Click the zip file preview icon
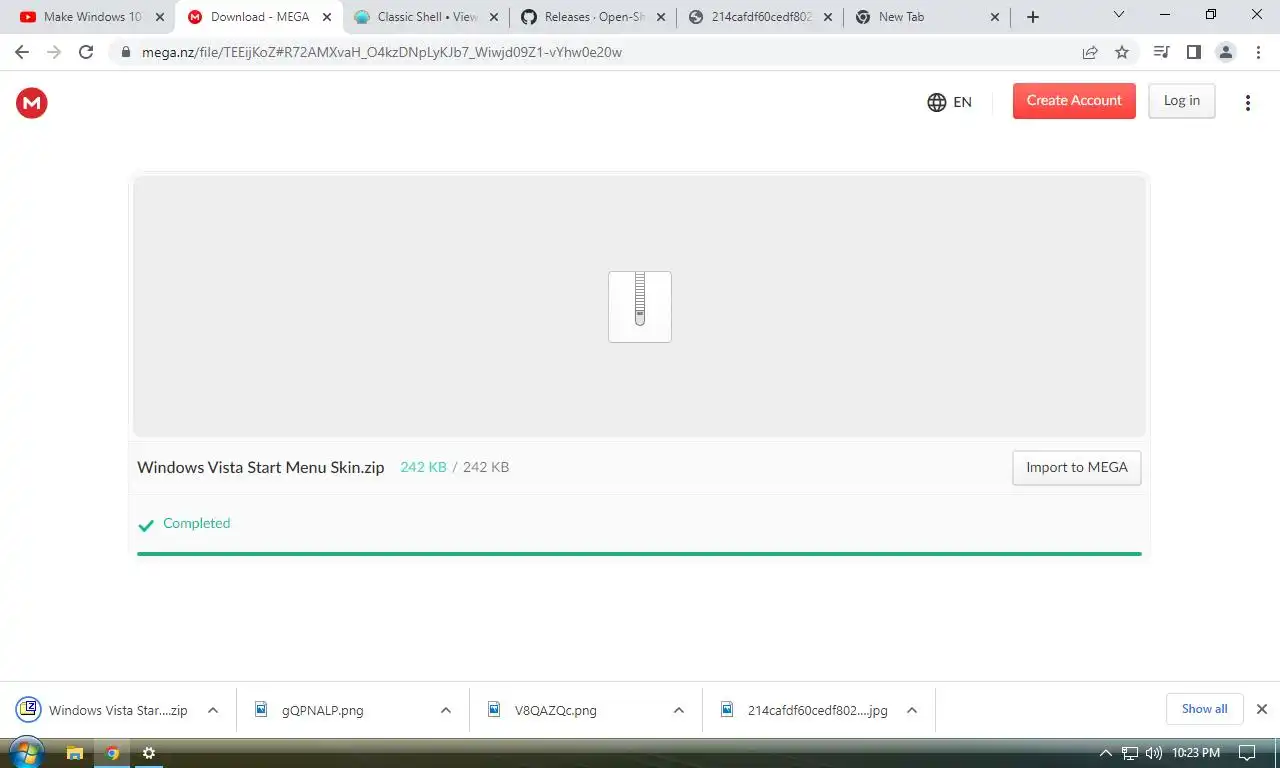1280x768 pixels. click(640, 307)
